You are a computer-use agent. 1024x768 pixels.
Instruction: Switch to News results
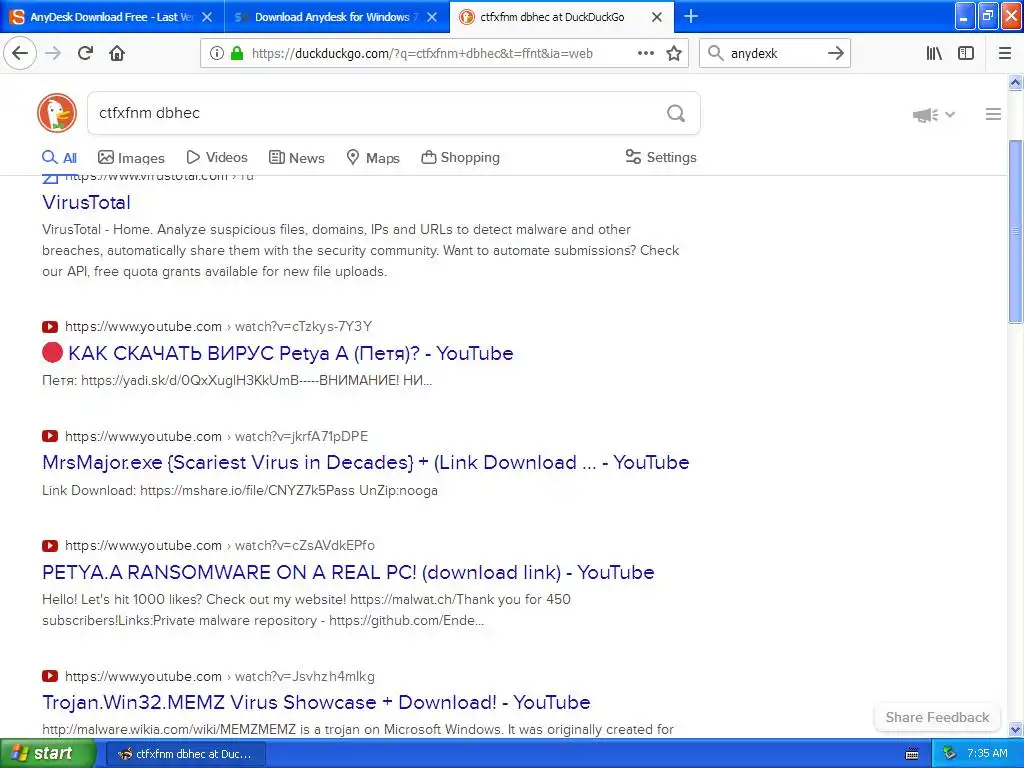pyautogui.click(x=296, y=157)
